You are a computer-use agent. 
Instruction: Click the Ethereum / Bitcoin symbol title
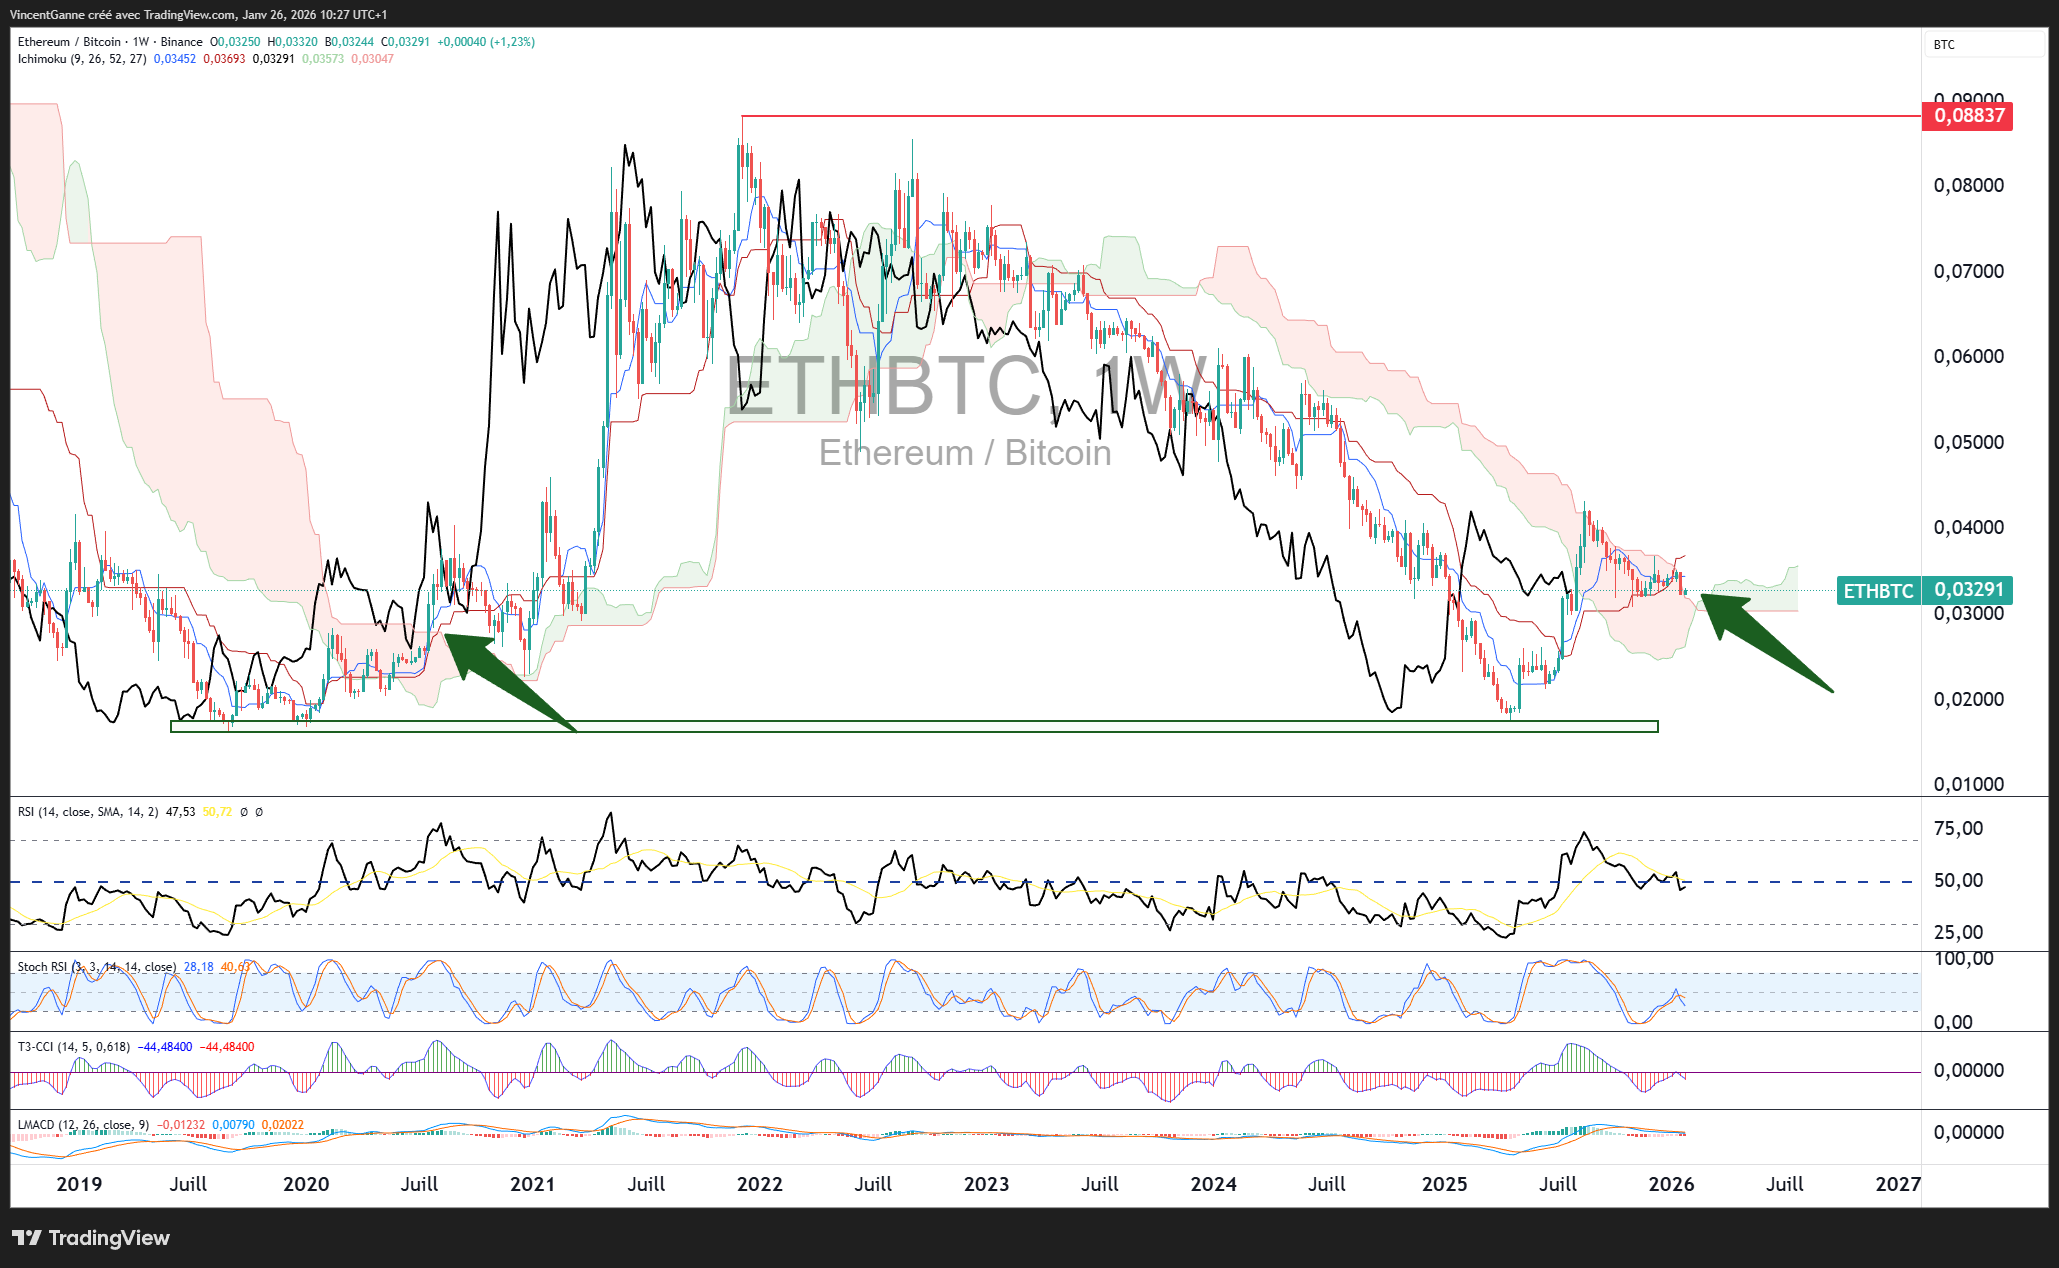click(69, 42)
